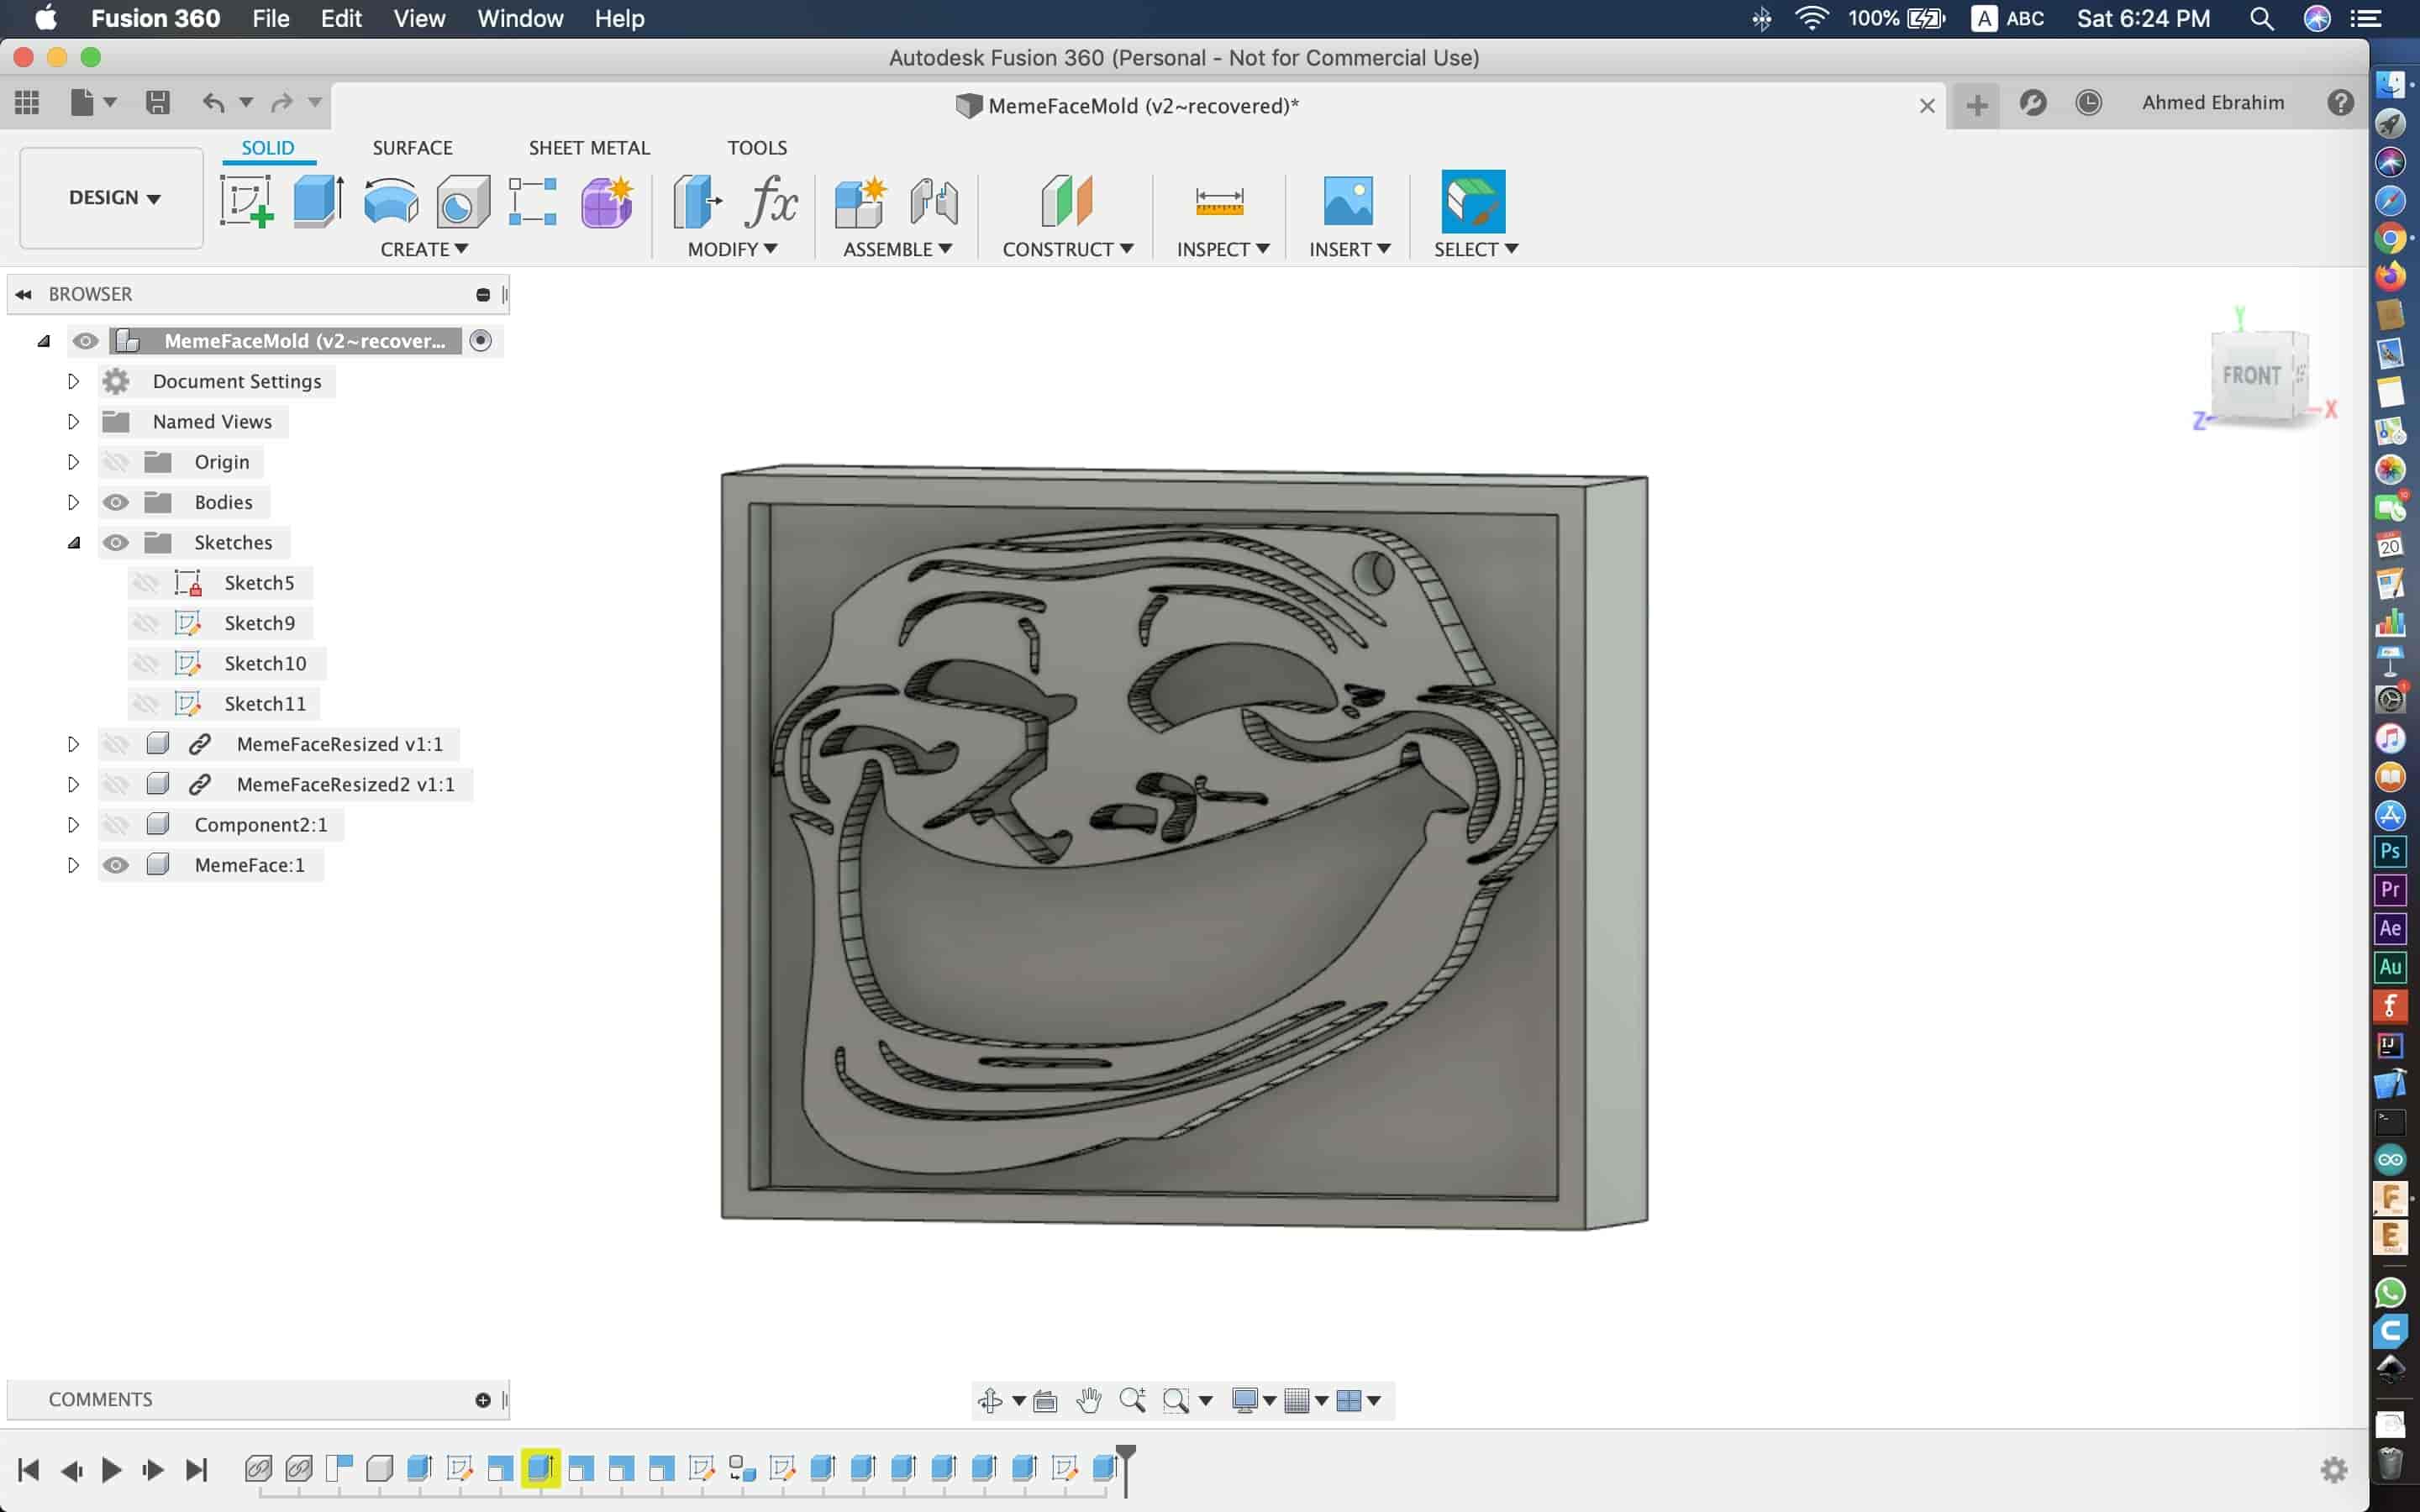This screenshot has width=2420, height=1512.
Task: Switch to the SHEET METAL tab
Action: coord(589,147)
